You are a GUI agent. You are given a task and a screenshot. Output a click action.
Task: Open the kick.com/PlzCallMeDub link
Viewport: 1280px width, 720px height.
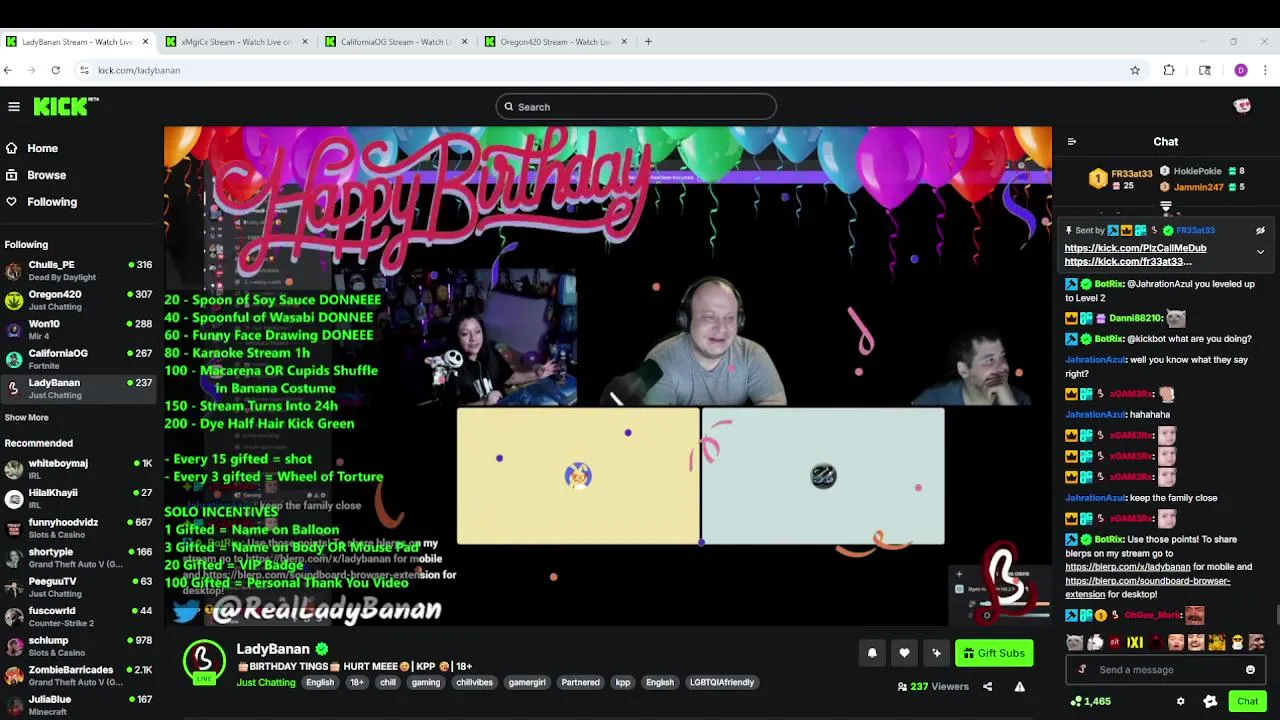click(x=1135, y=248)
